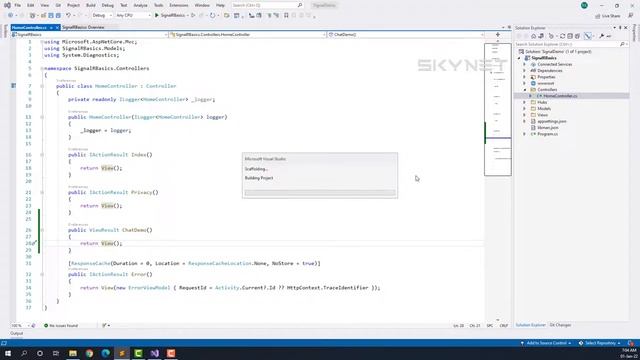
Task: Open the Windows Start menu
Action: click(7, 353)
